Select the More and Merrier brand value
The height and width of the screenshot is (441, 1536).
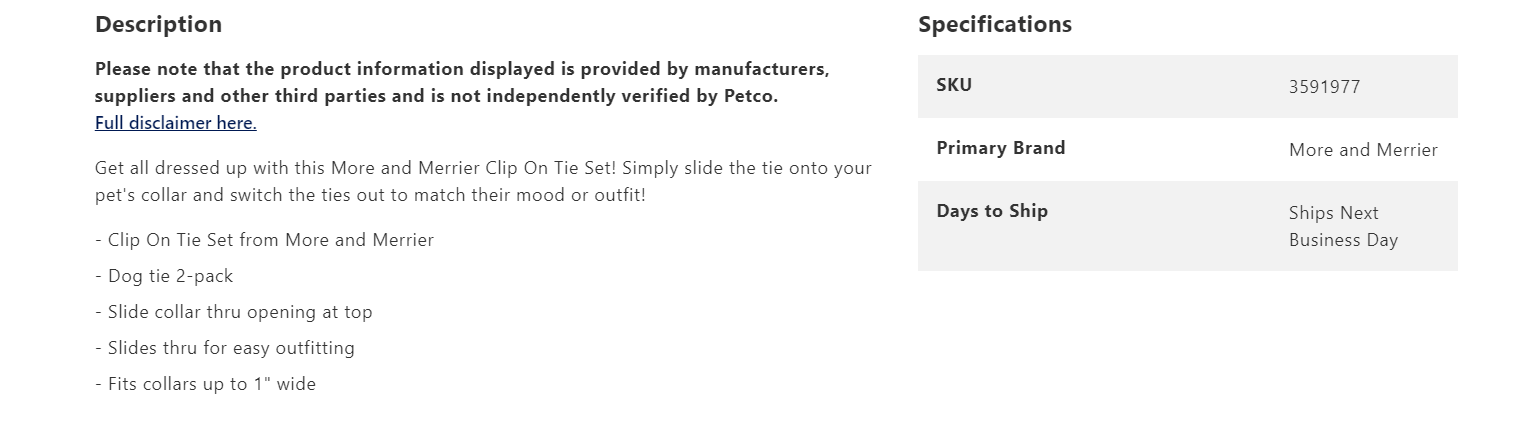pos(1363,150)
